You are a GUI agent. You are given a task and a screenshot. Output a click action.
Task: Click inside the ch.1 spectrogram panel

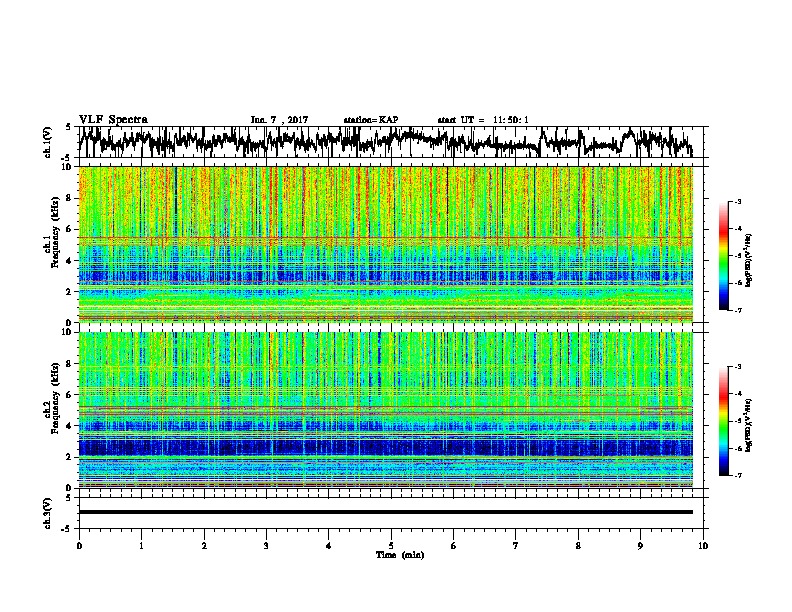(x=386, y=244)
